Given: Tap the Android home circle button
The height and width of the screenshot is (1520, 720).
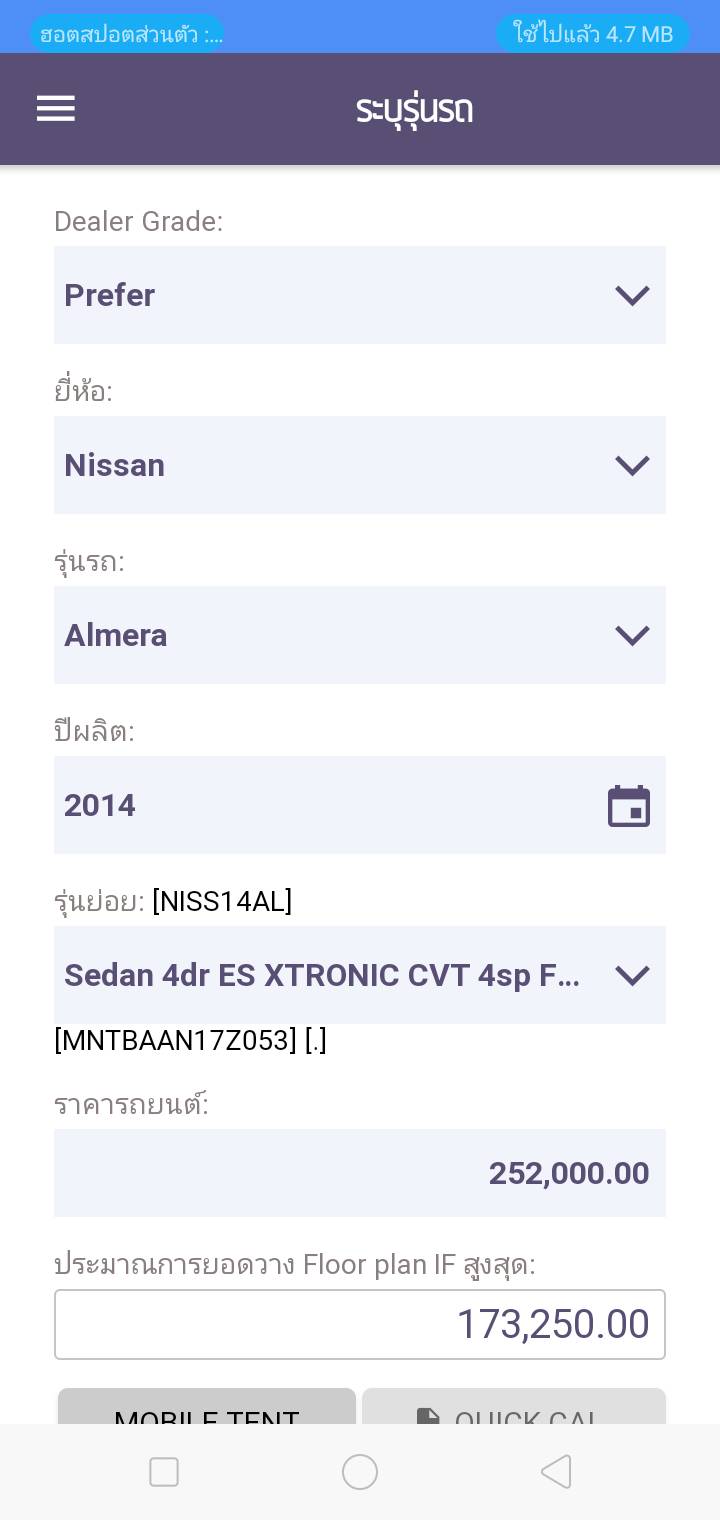Looking at the screenshot, I should coord(360,1472).
